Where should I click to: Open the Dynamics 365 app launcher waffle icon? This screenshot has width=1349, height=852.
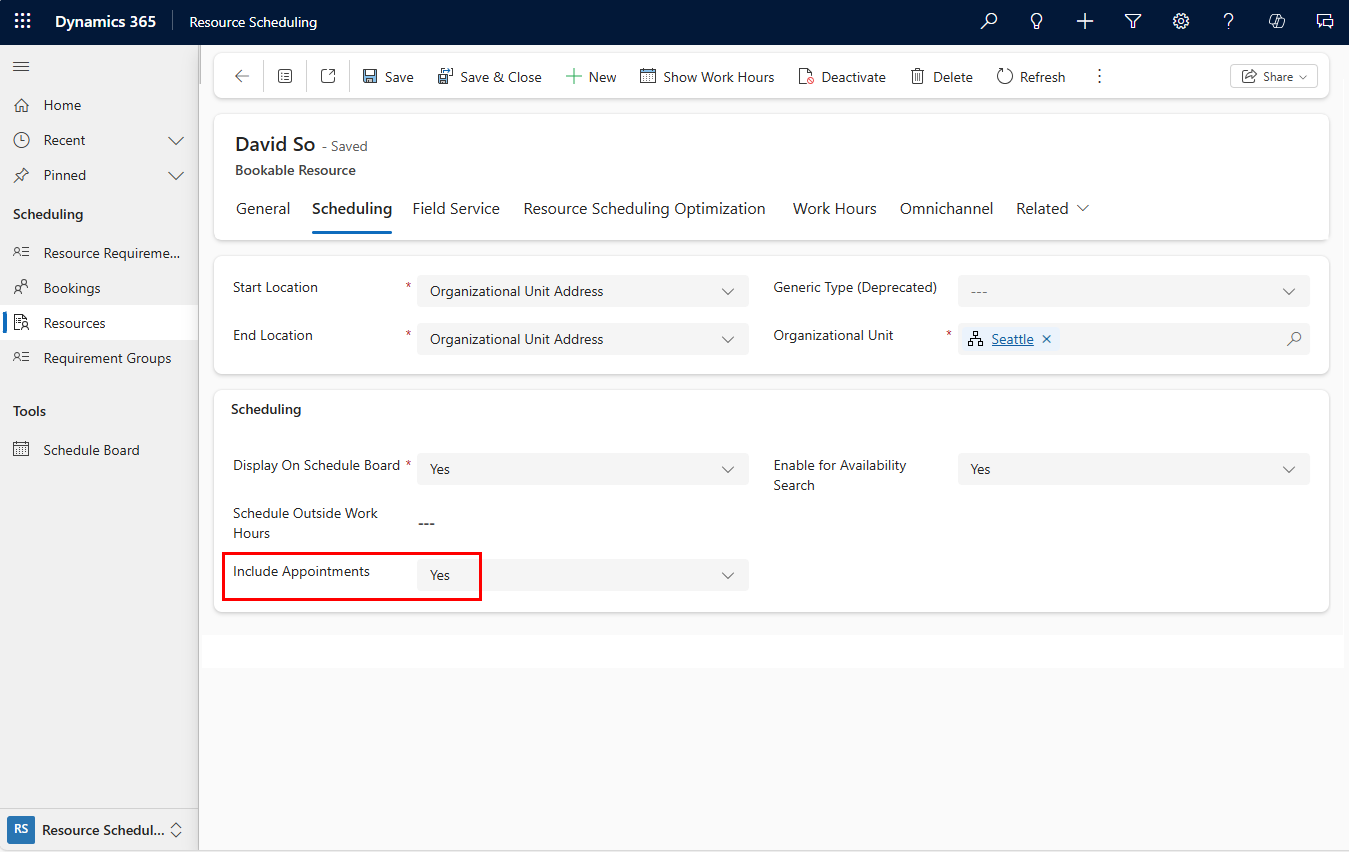click(x=21, y=20)
